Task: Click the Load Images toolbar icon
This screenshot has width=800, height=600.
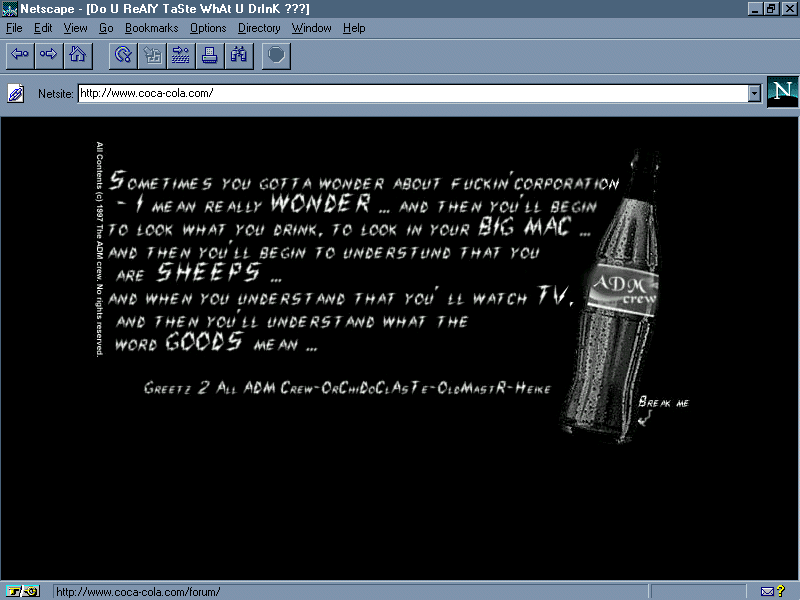Action: click(152, 54)
